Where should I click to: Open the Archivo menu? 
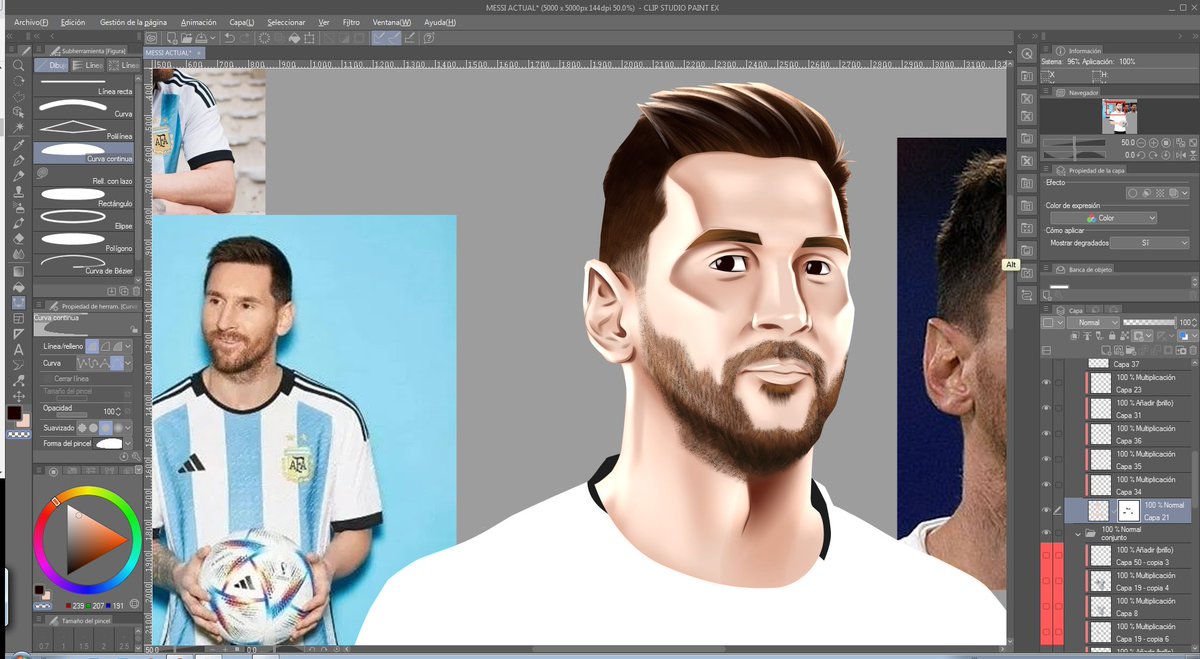[32, 22]
